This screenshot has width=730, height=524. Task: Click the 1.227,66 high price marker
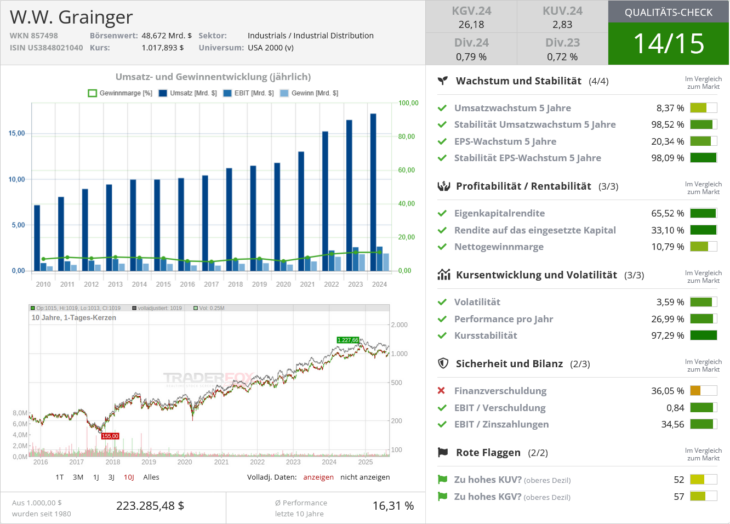point(348,340)
